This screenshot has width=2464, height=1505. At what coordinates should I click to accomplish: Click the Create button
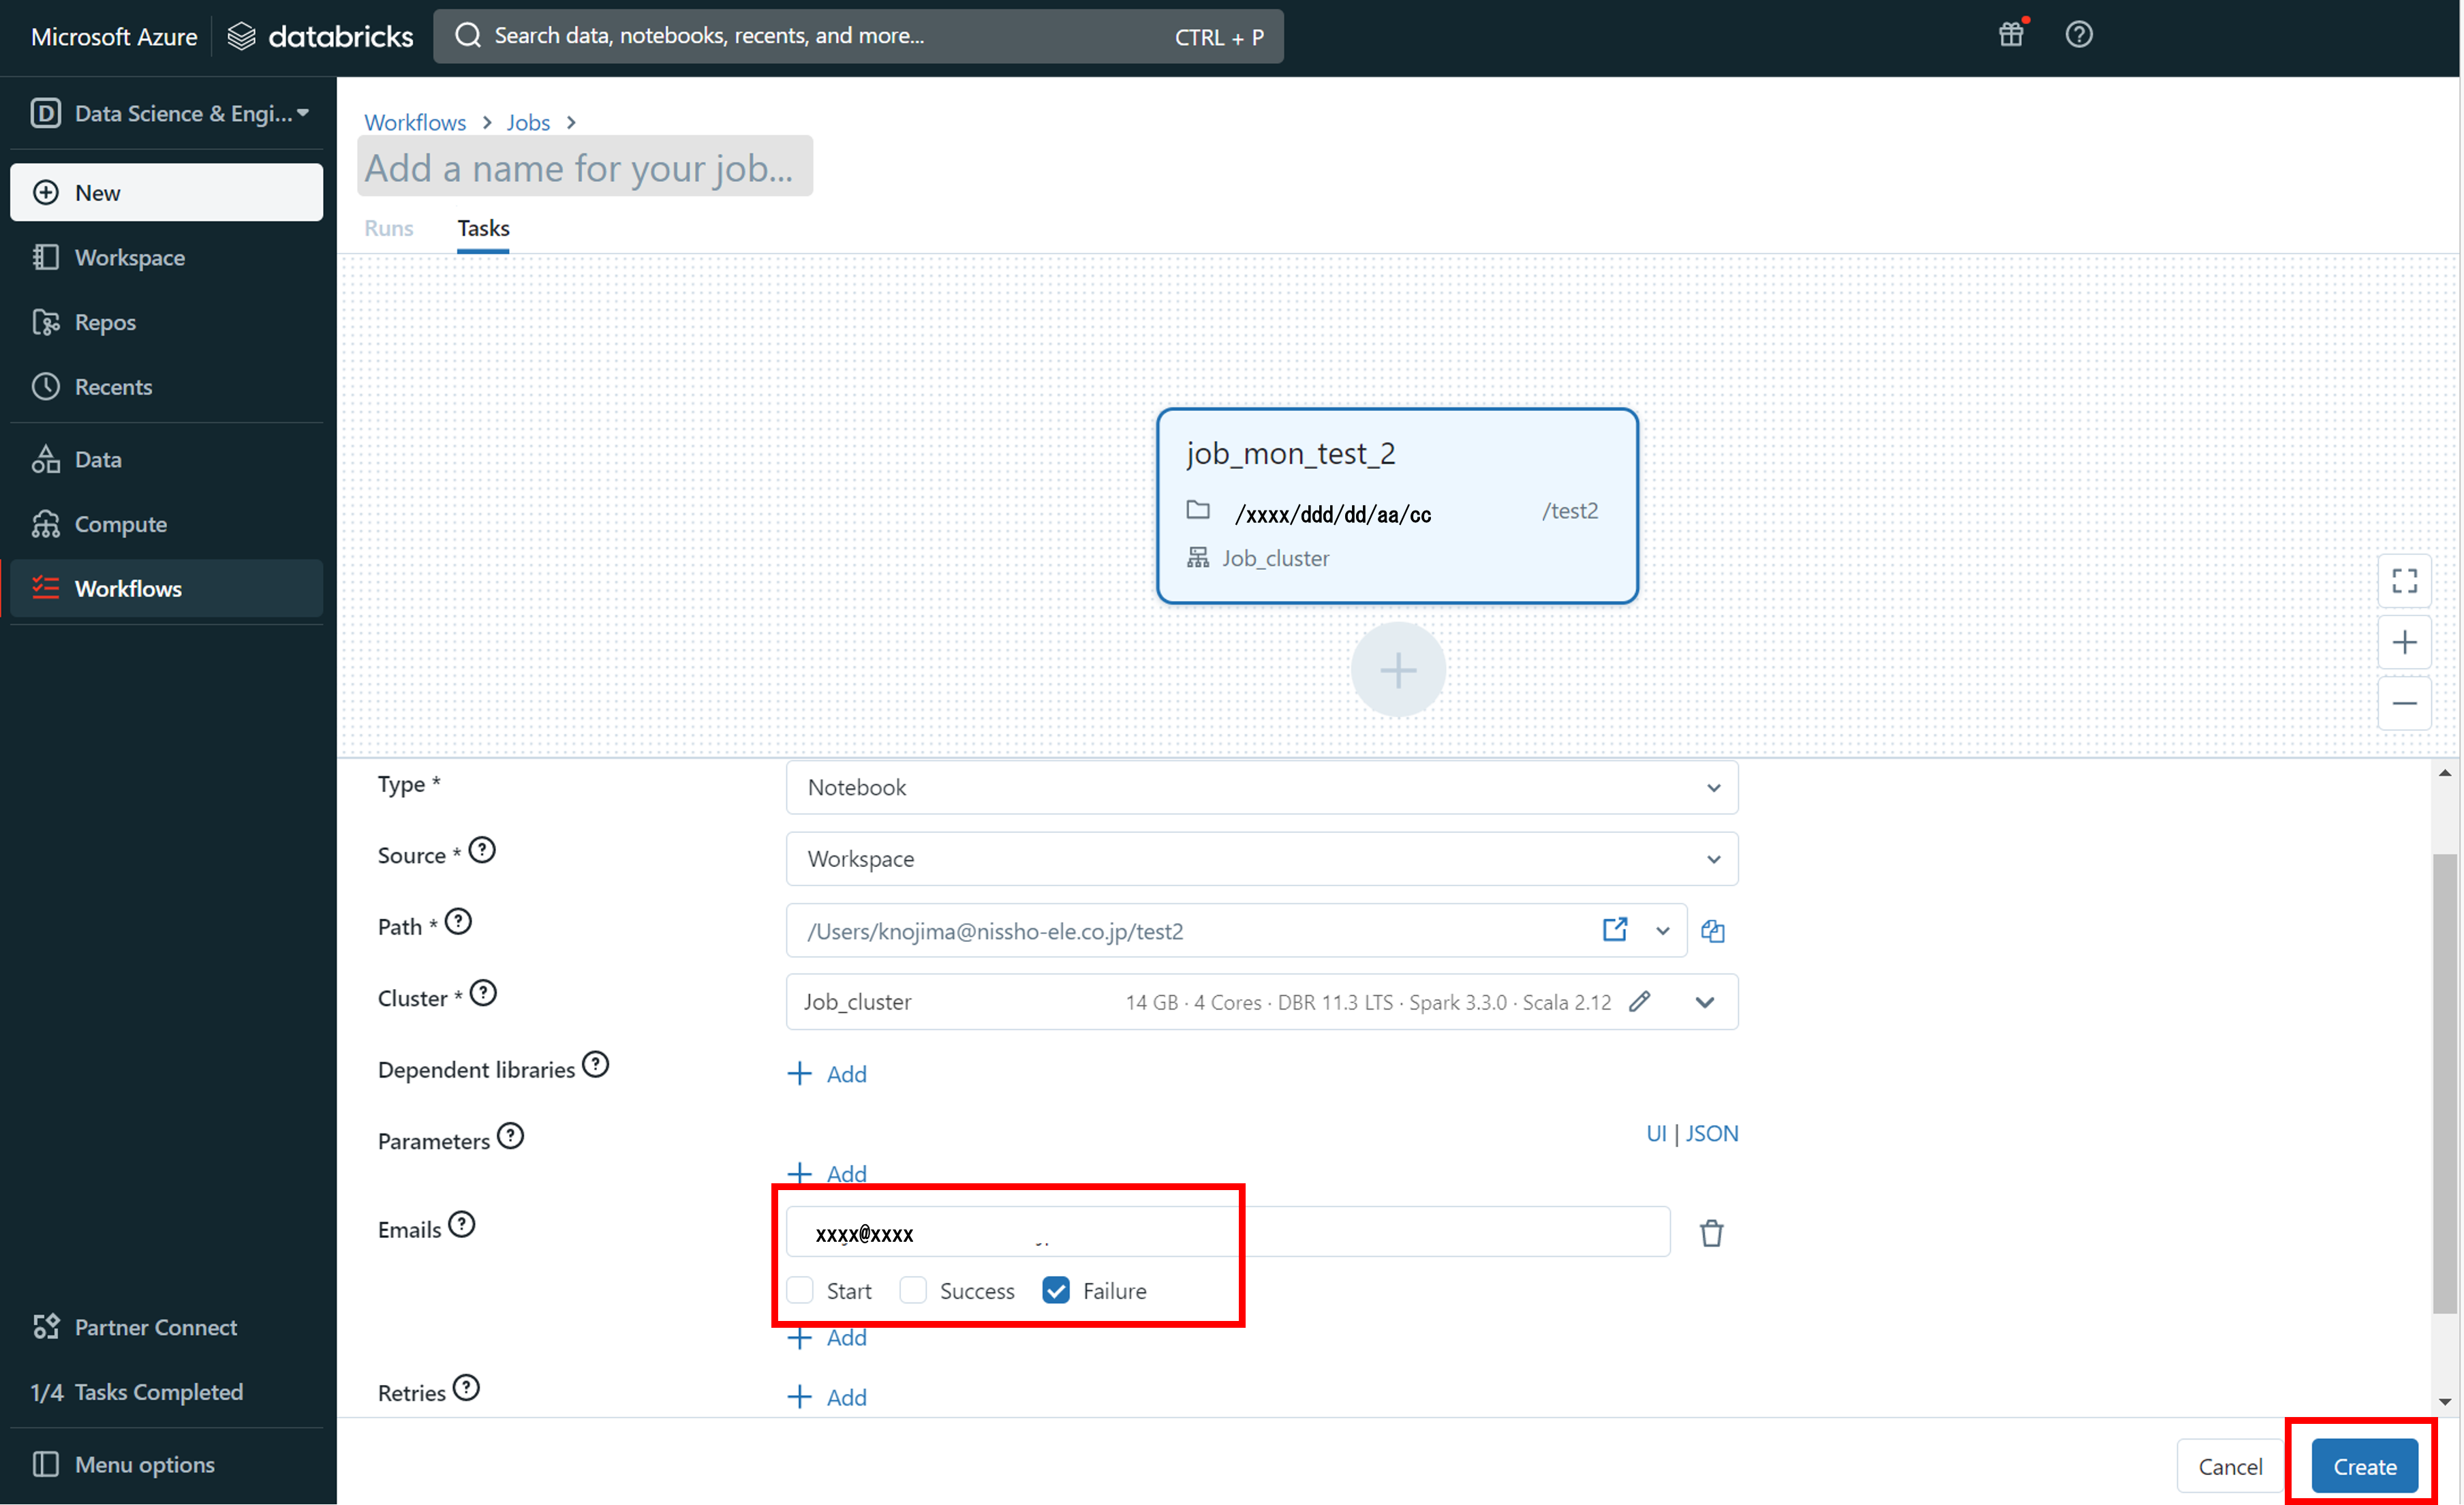[x=2364, y=1466]
